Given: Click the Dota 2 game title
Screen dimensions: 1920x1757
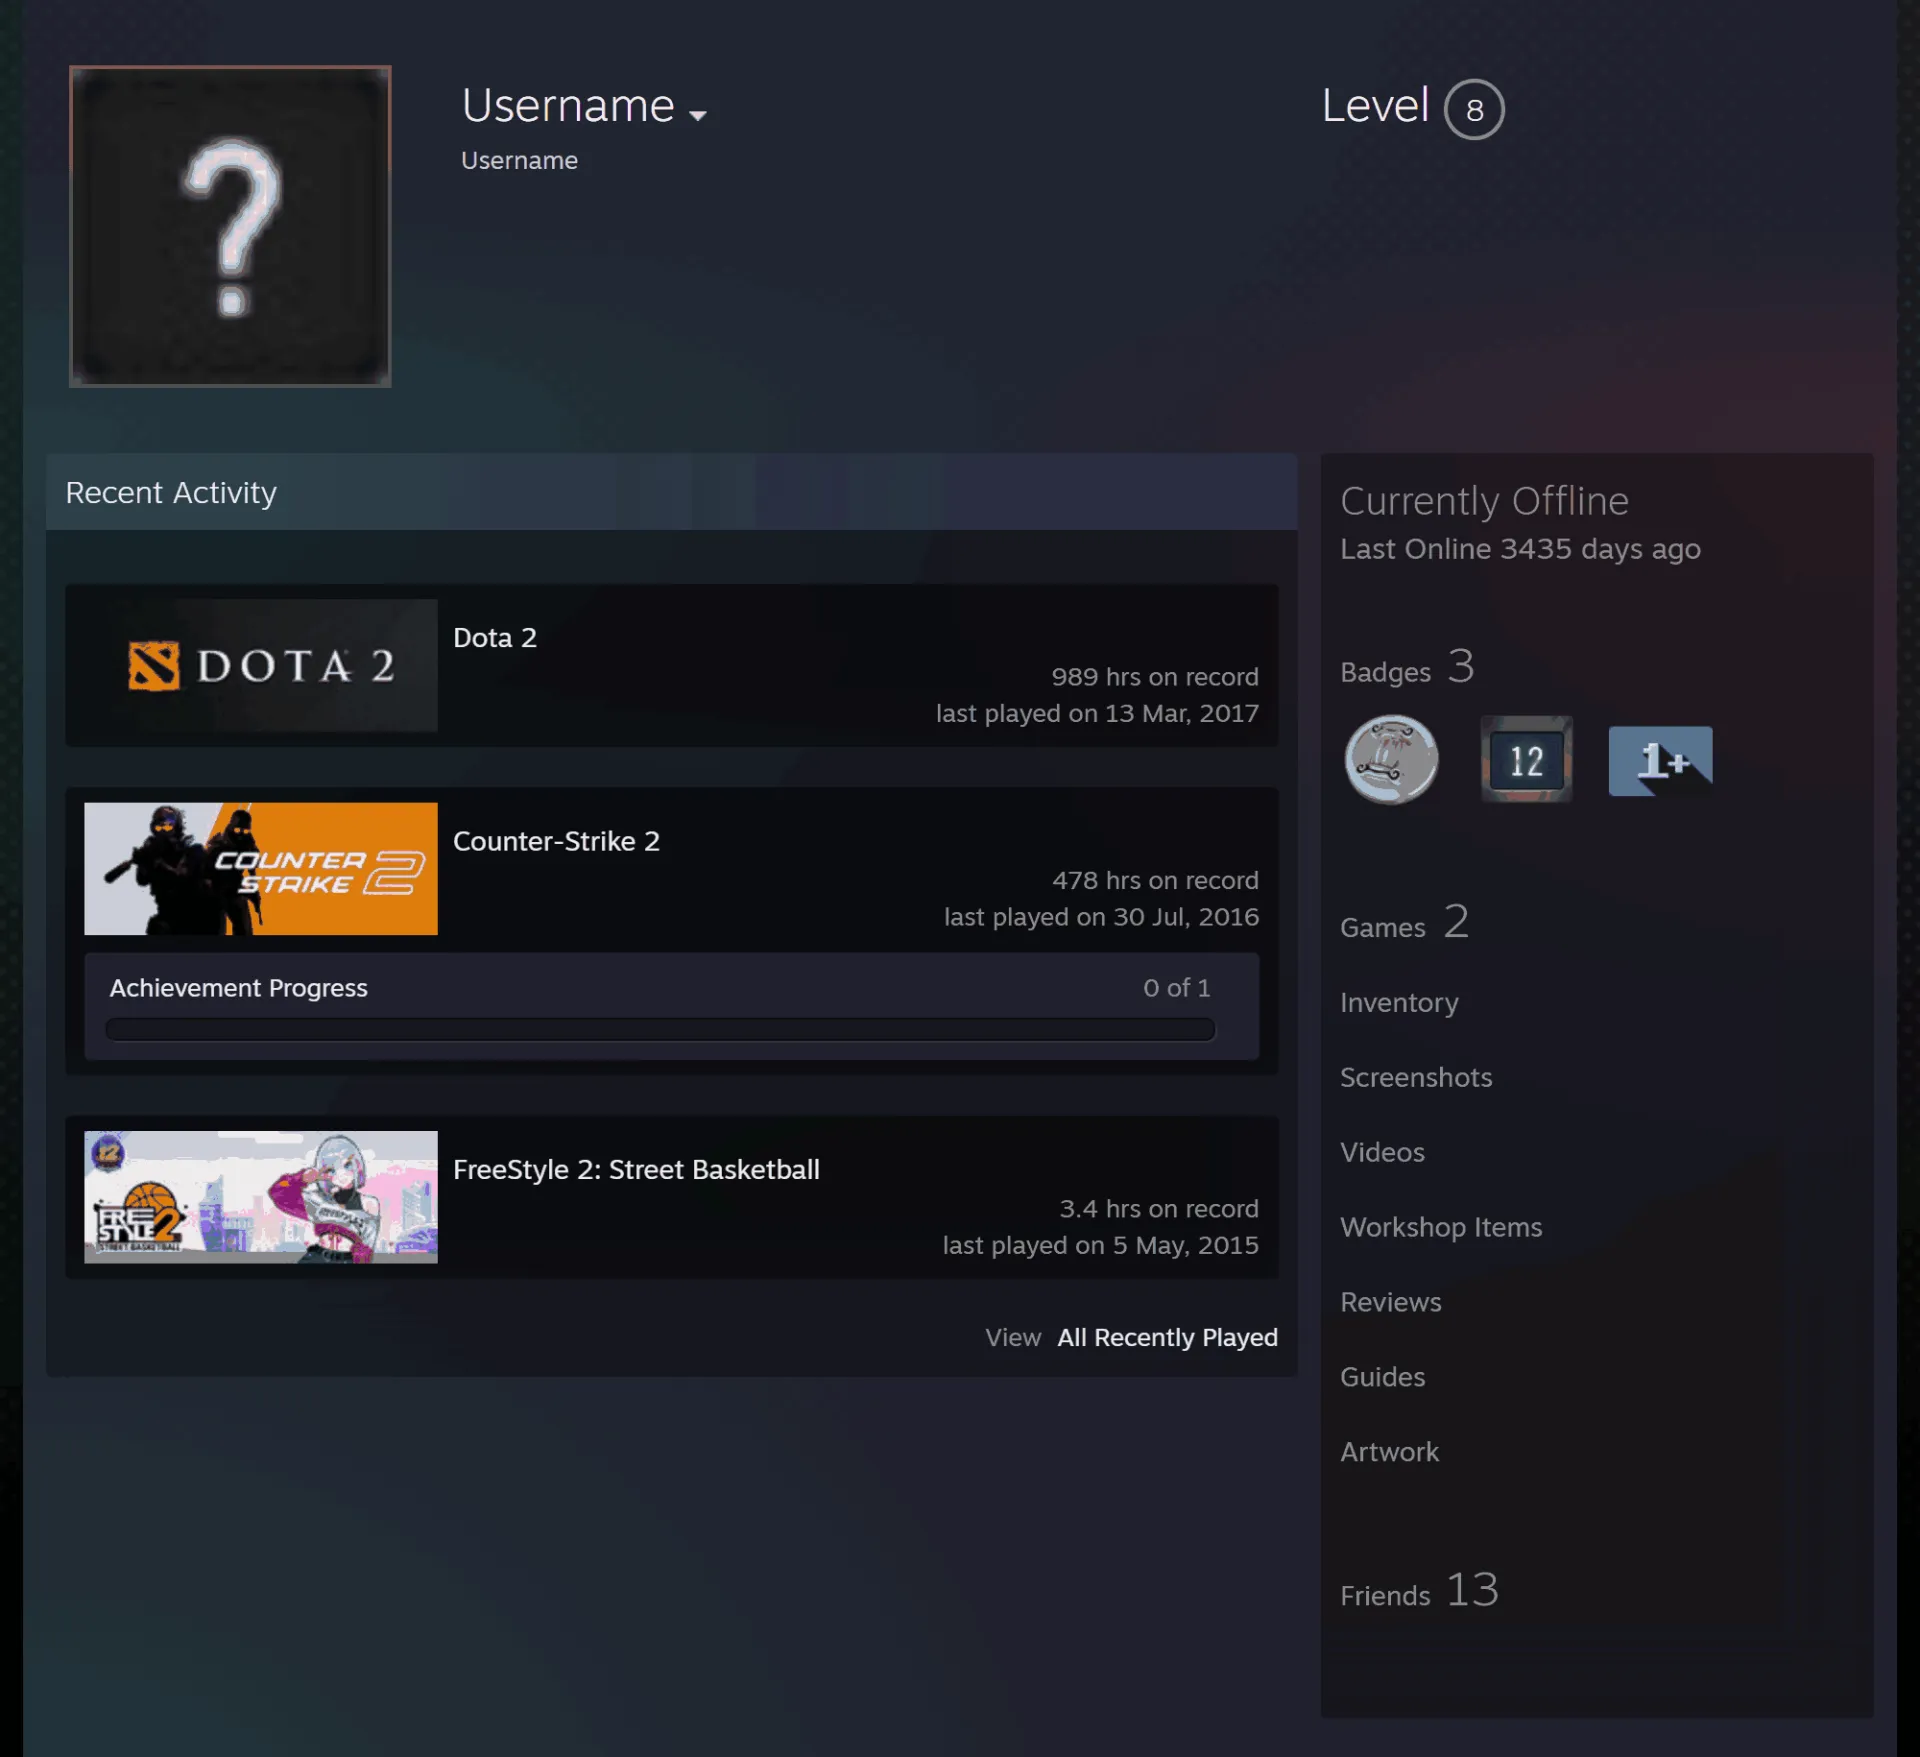Looking at the screenshot, I should pyautogui.click(x=495, y=638).
